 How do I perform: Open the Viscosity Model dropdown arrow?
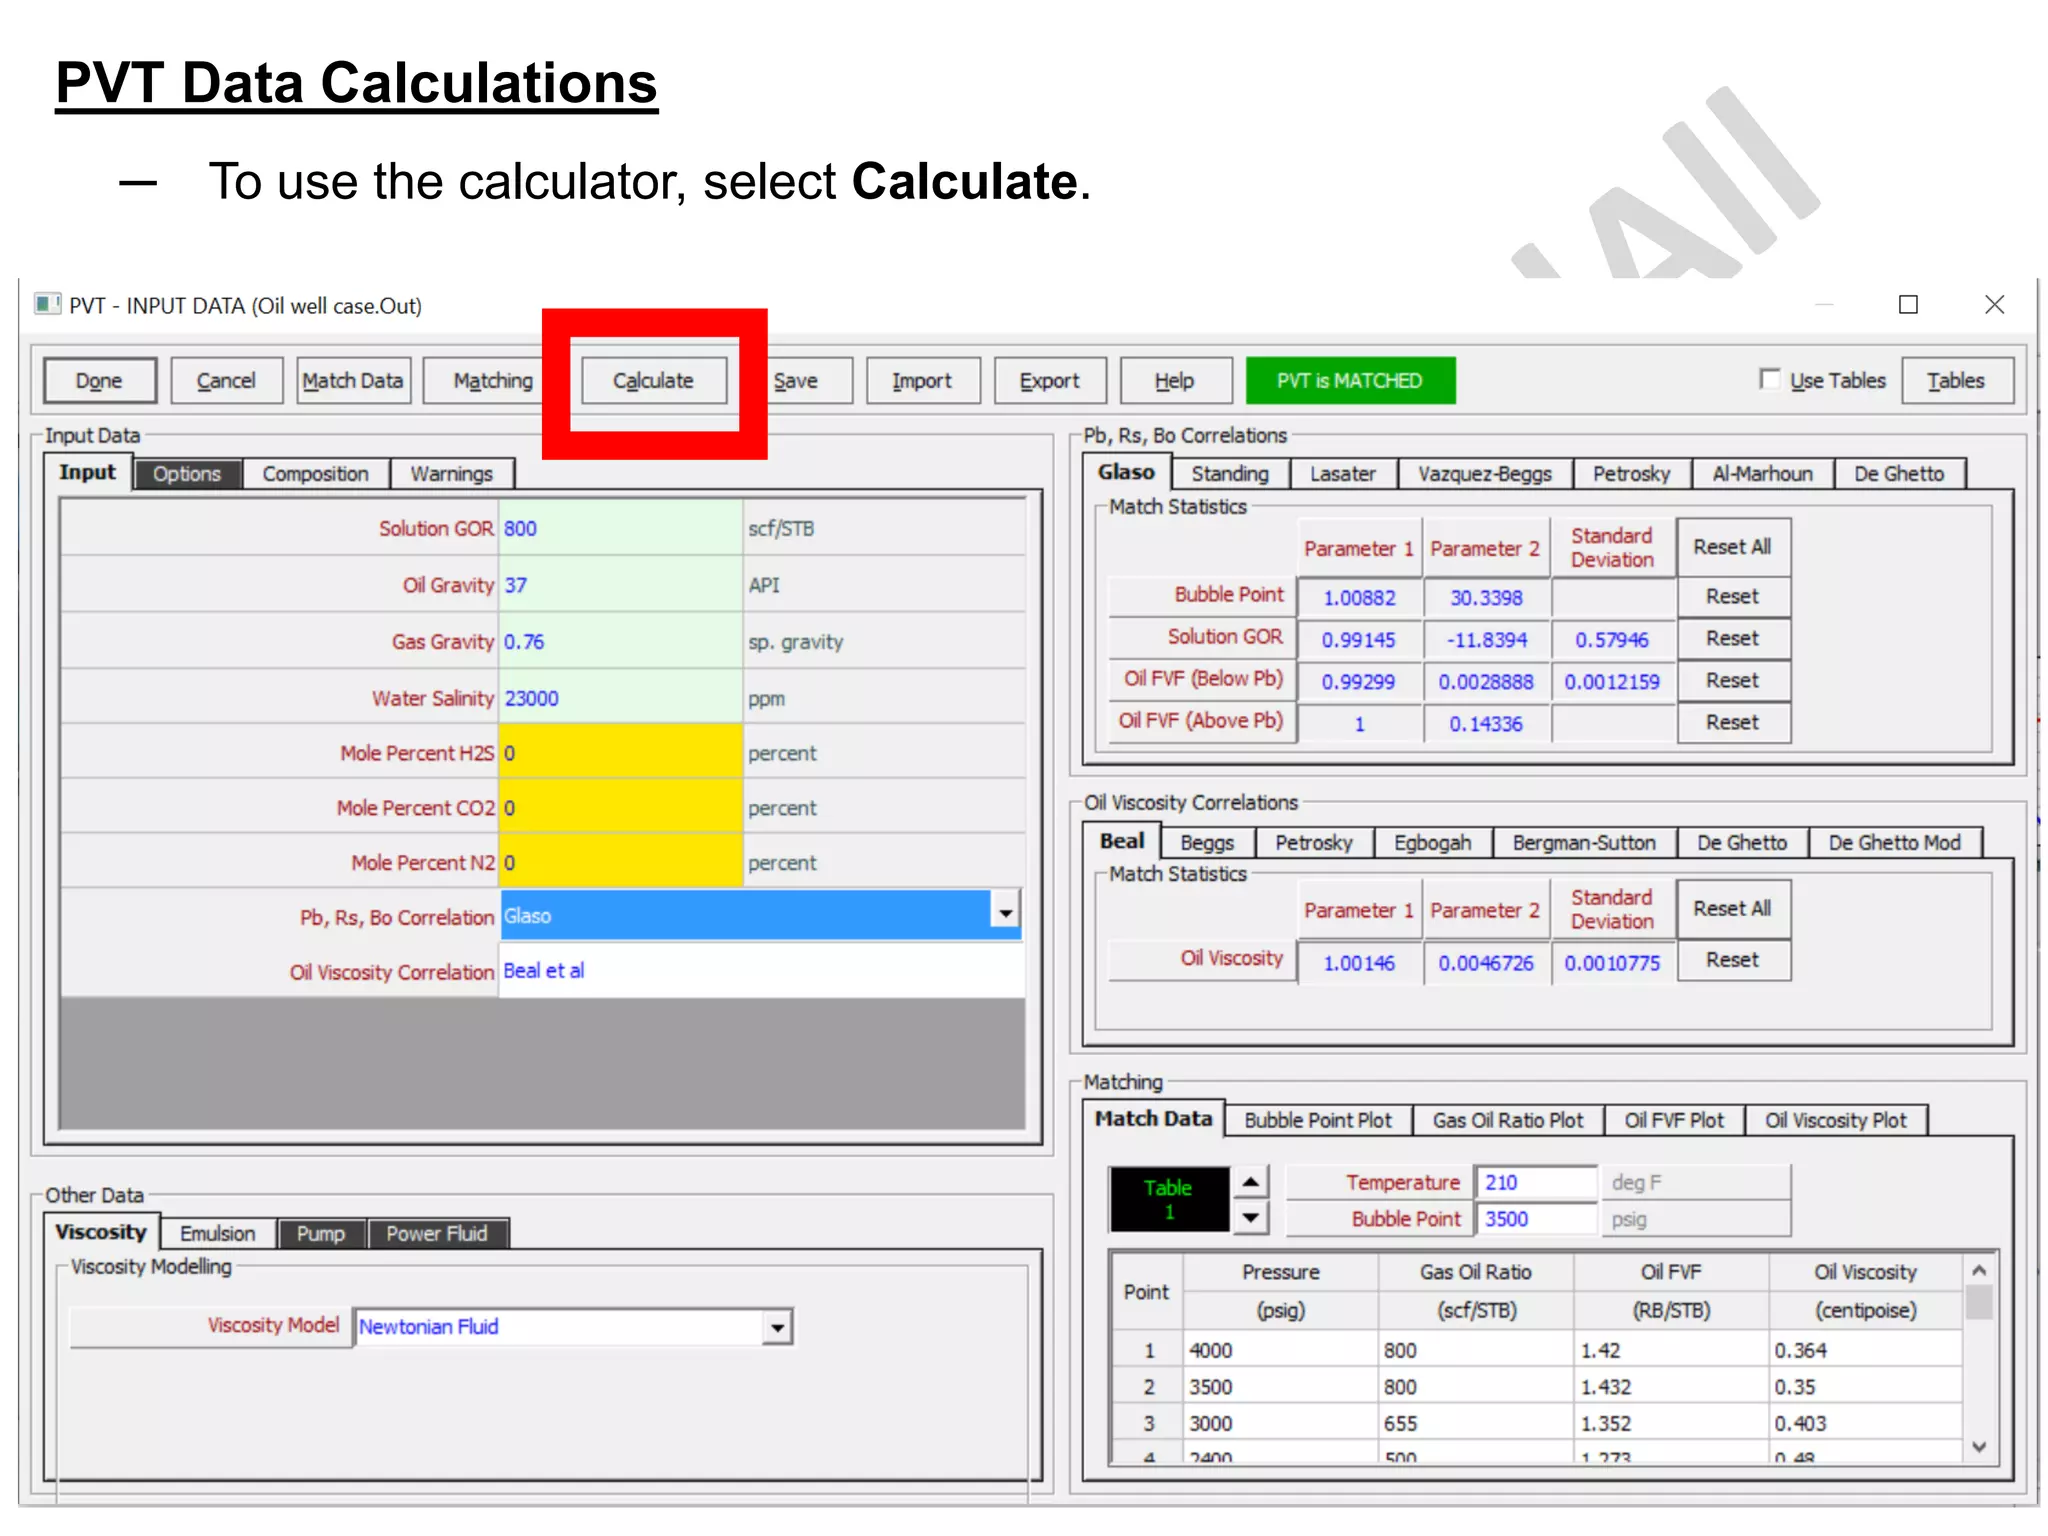[x=777, y=1328]
